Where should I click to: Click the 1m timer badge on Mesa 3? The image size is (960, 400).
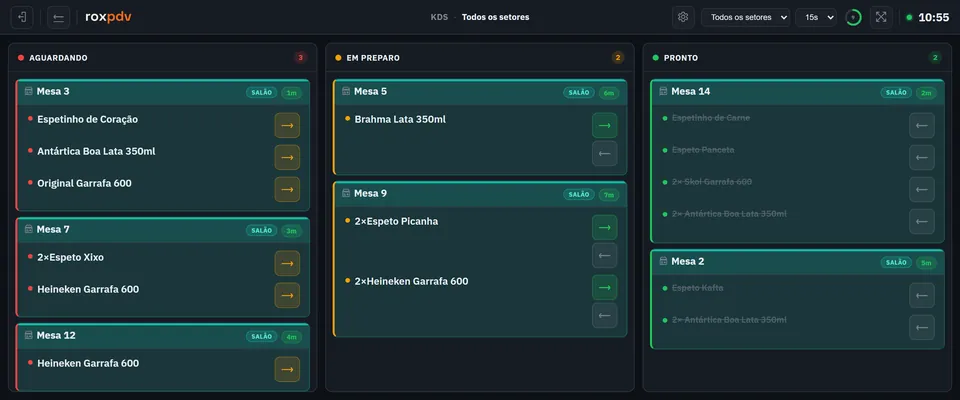292,92
